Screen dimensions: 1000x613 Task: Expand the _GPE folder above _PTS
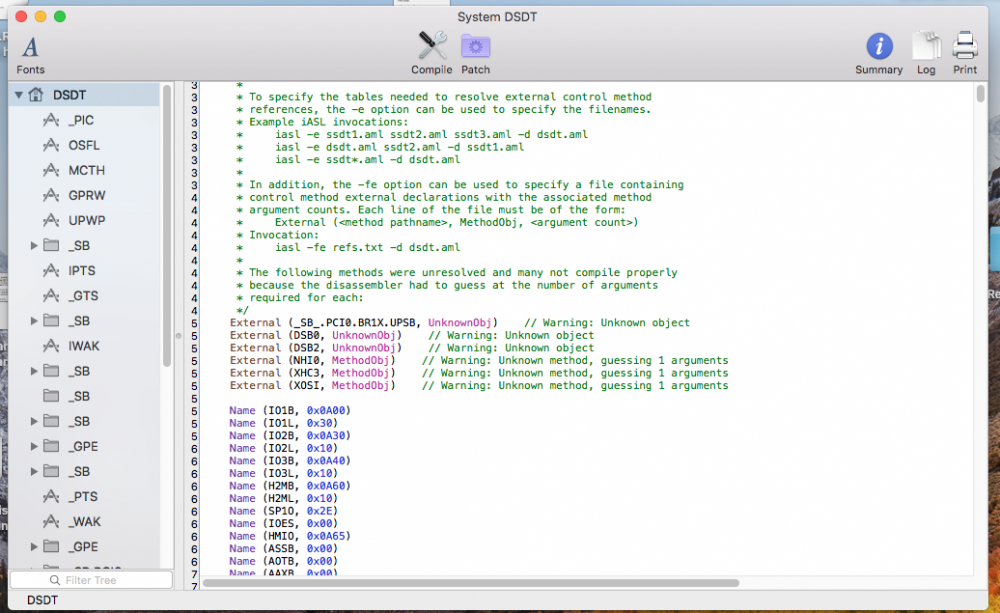pos(34,446)
